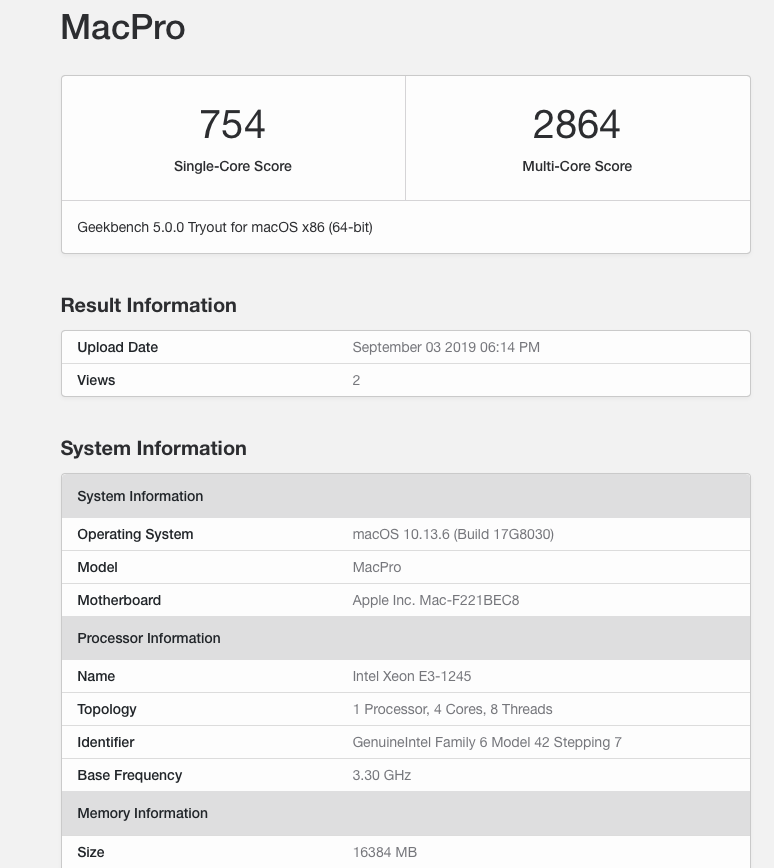
Task: Click the Views label
Action: [96, 380]
